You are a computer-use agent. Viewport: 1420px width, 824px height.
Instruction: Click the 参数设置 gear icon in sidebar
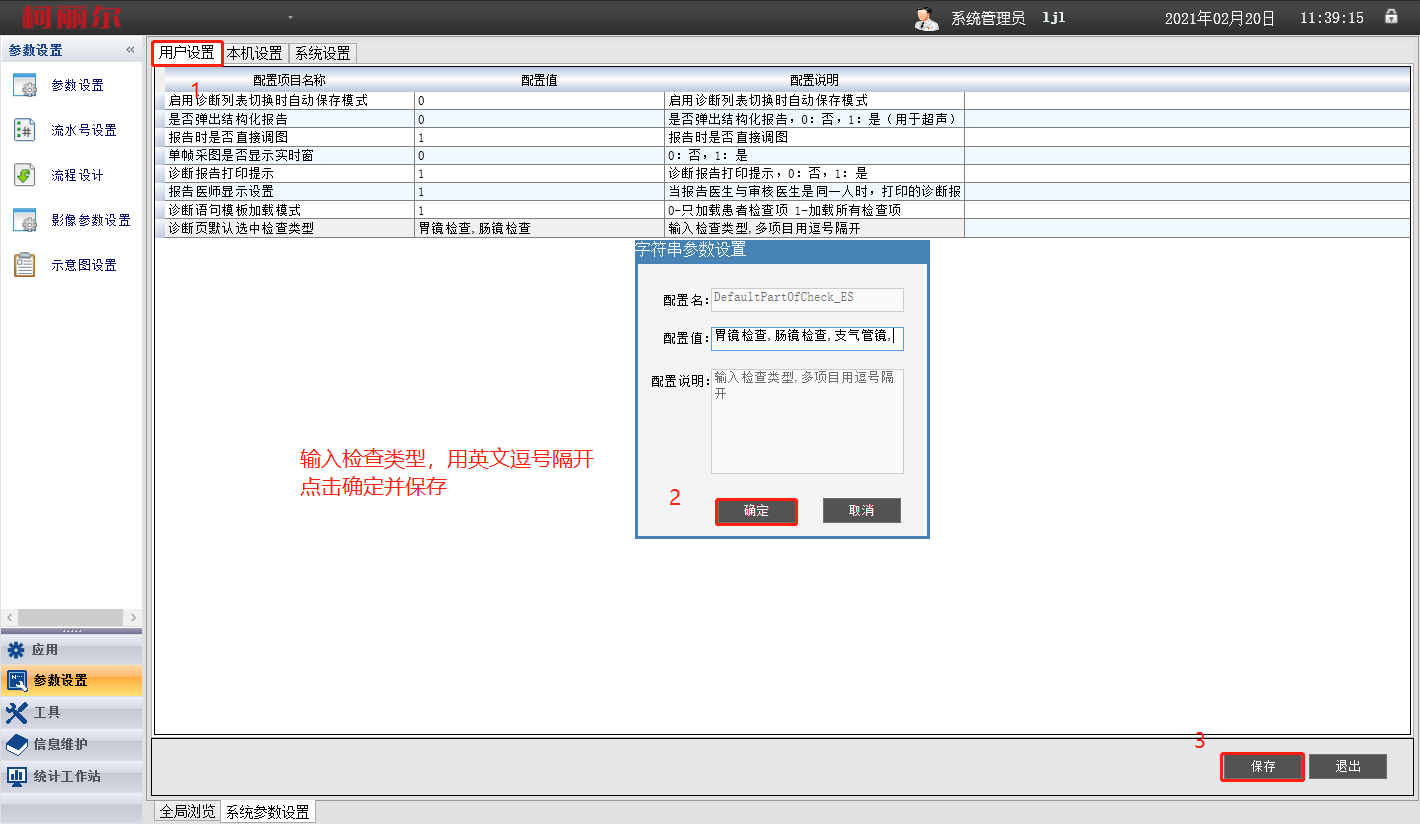[x=25, y=86]
